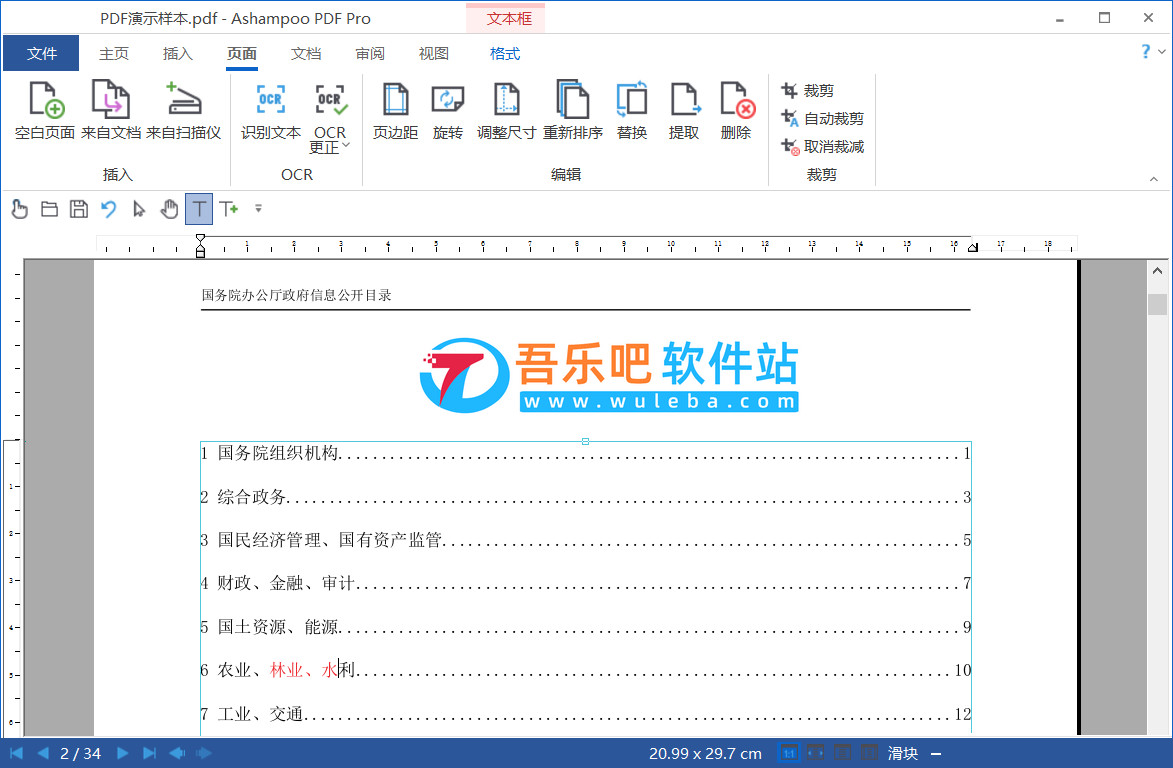This screenshot has width=1173, height=768.
Task: Undo the last action
Action: tap(108, 209)
